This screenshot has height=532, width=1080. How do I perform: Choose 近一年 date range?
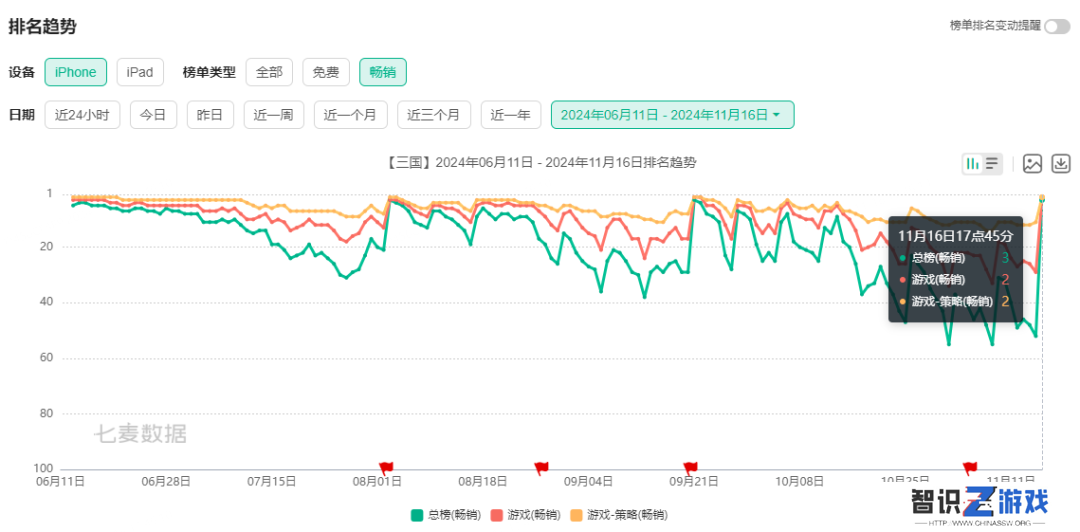click(510, 115)
